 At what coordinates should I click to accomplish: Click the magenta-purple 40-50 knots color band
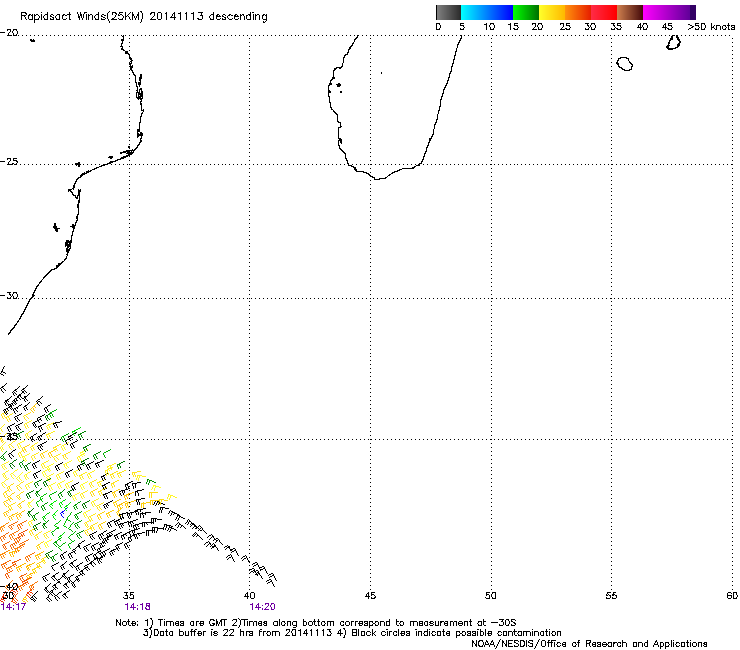coord(669,12)
